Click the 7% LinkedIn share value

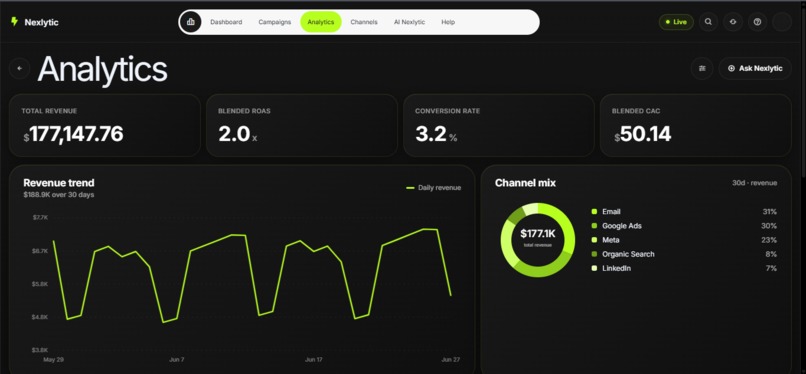(771, 268)
